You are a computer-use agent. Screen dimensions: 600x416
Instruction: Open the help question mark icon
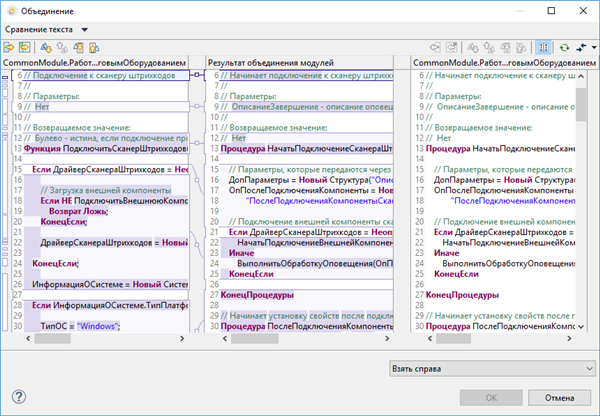pos(19,397)
